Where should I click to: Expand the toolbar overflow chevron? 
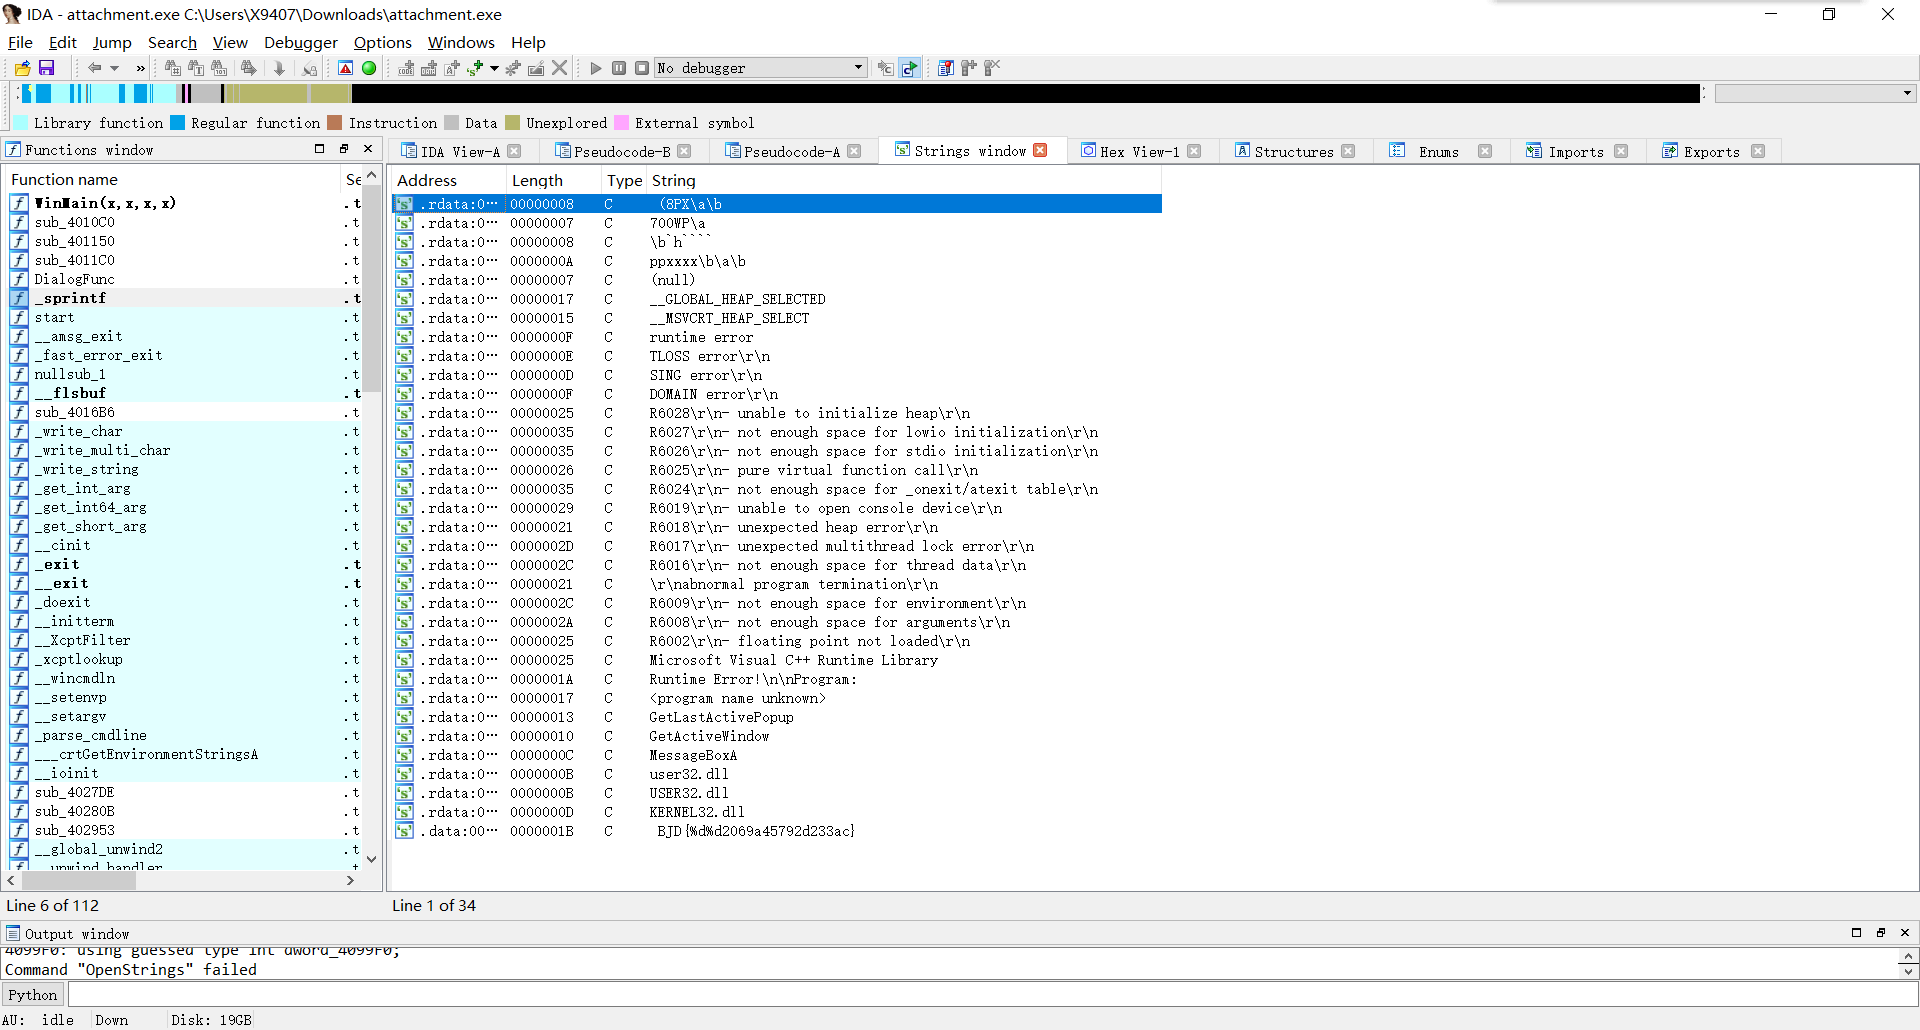pos(140,68)
